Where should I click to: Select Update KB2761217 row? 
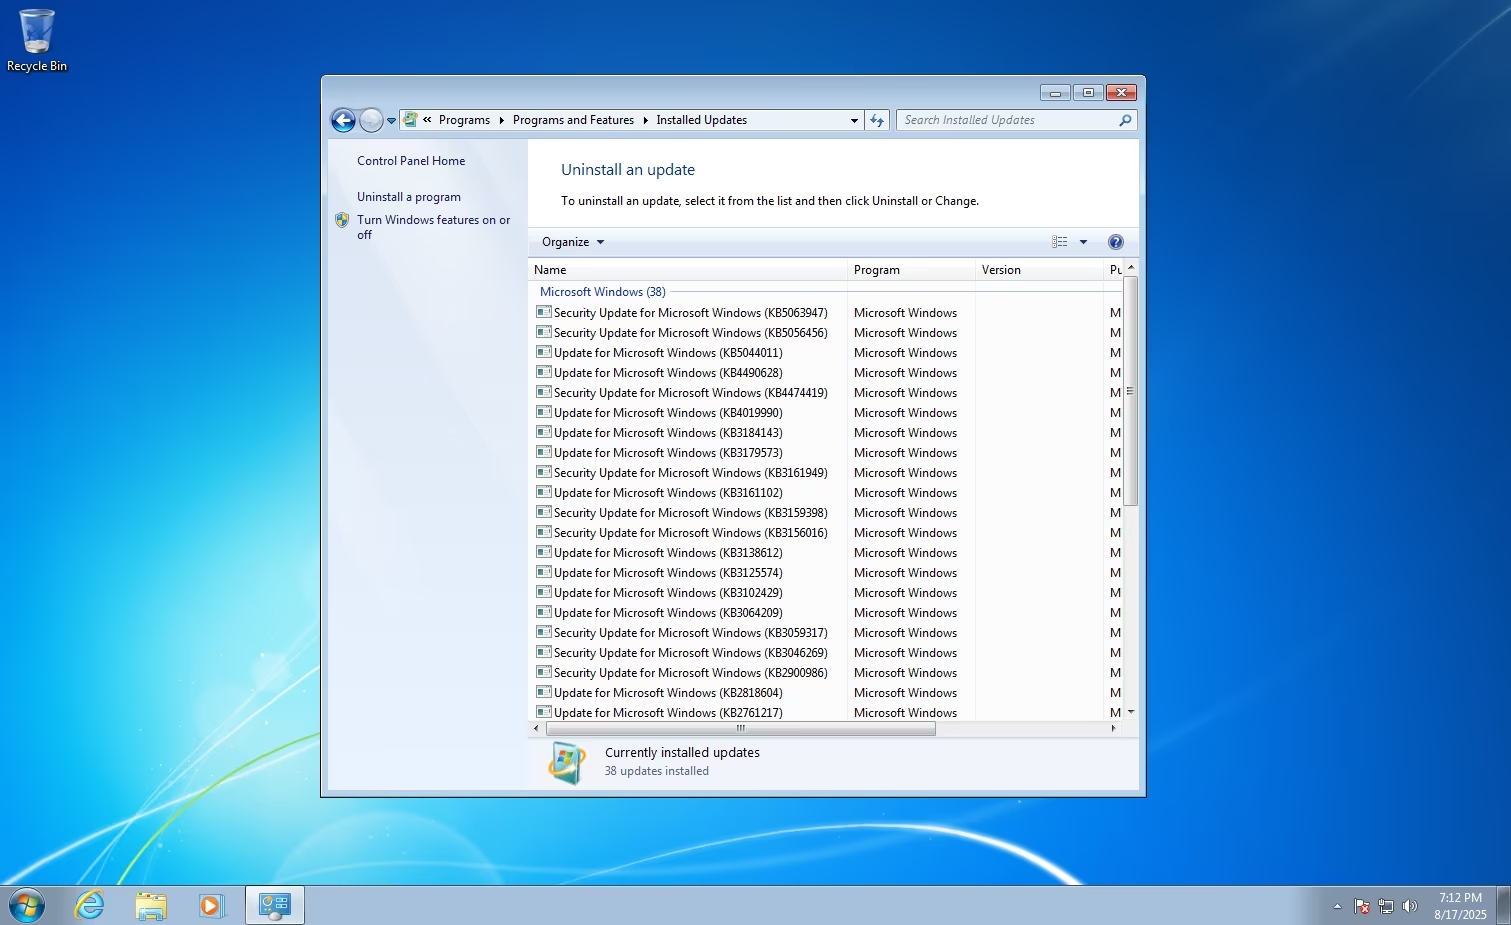click(x=826, y=713)
